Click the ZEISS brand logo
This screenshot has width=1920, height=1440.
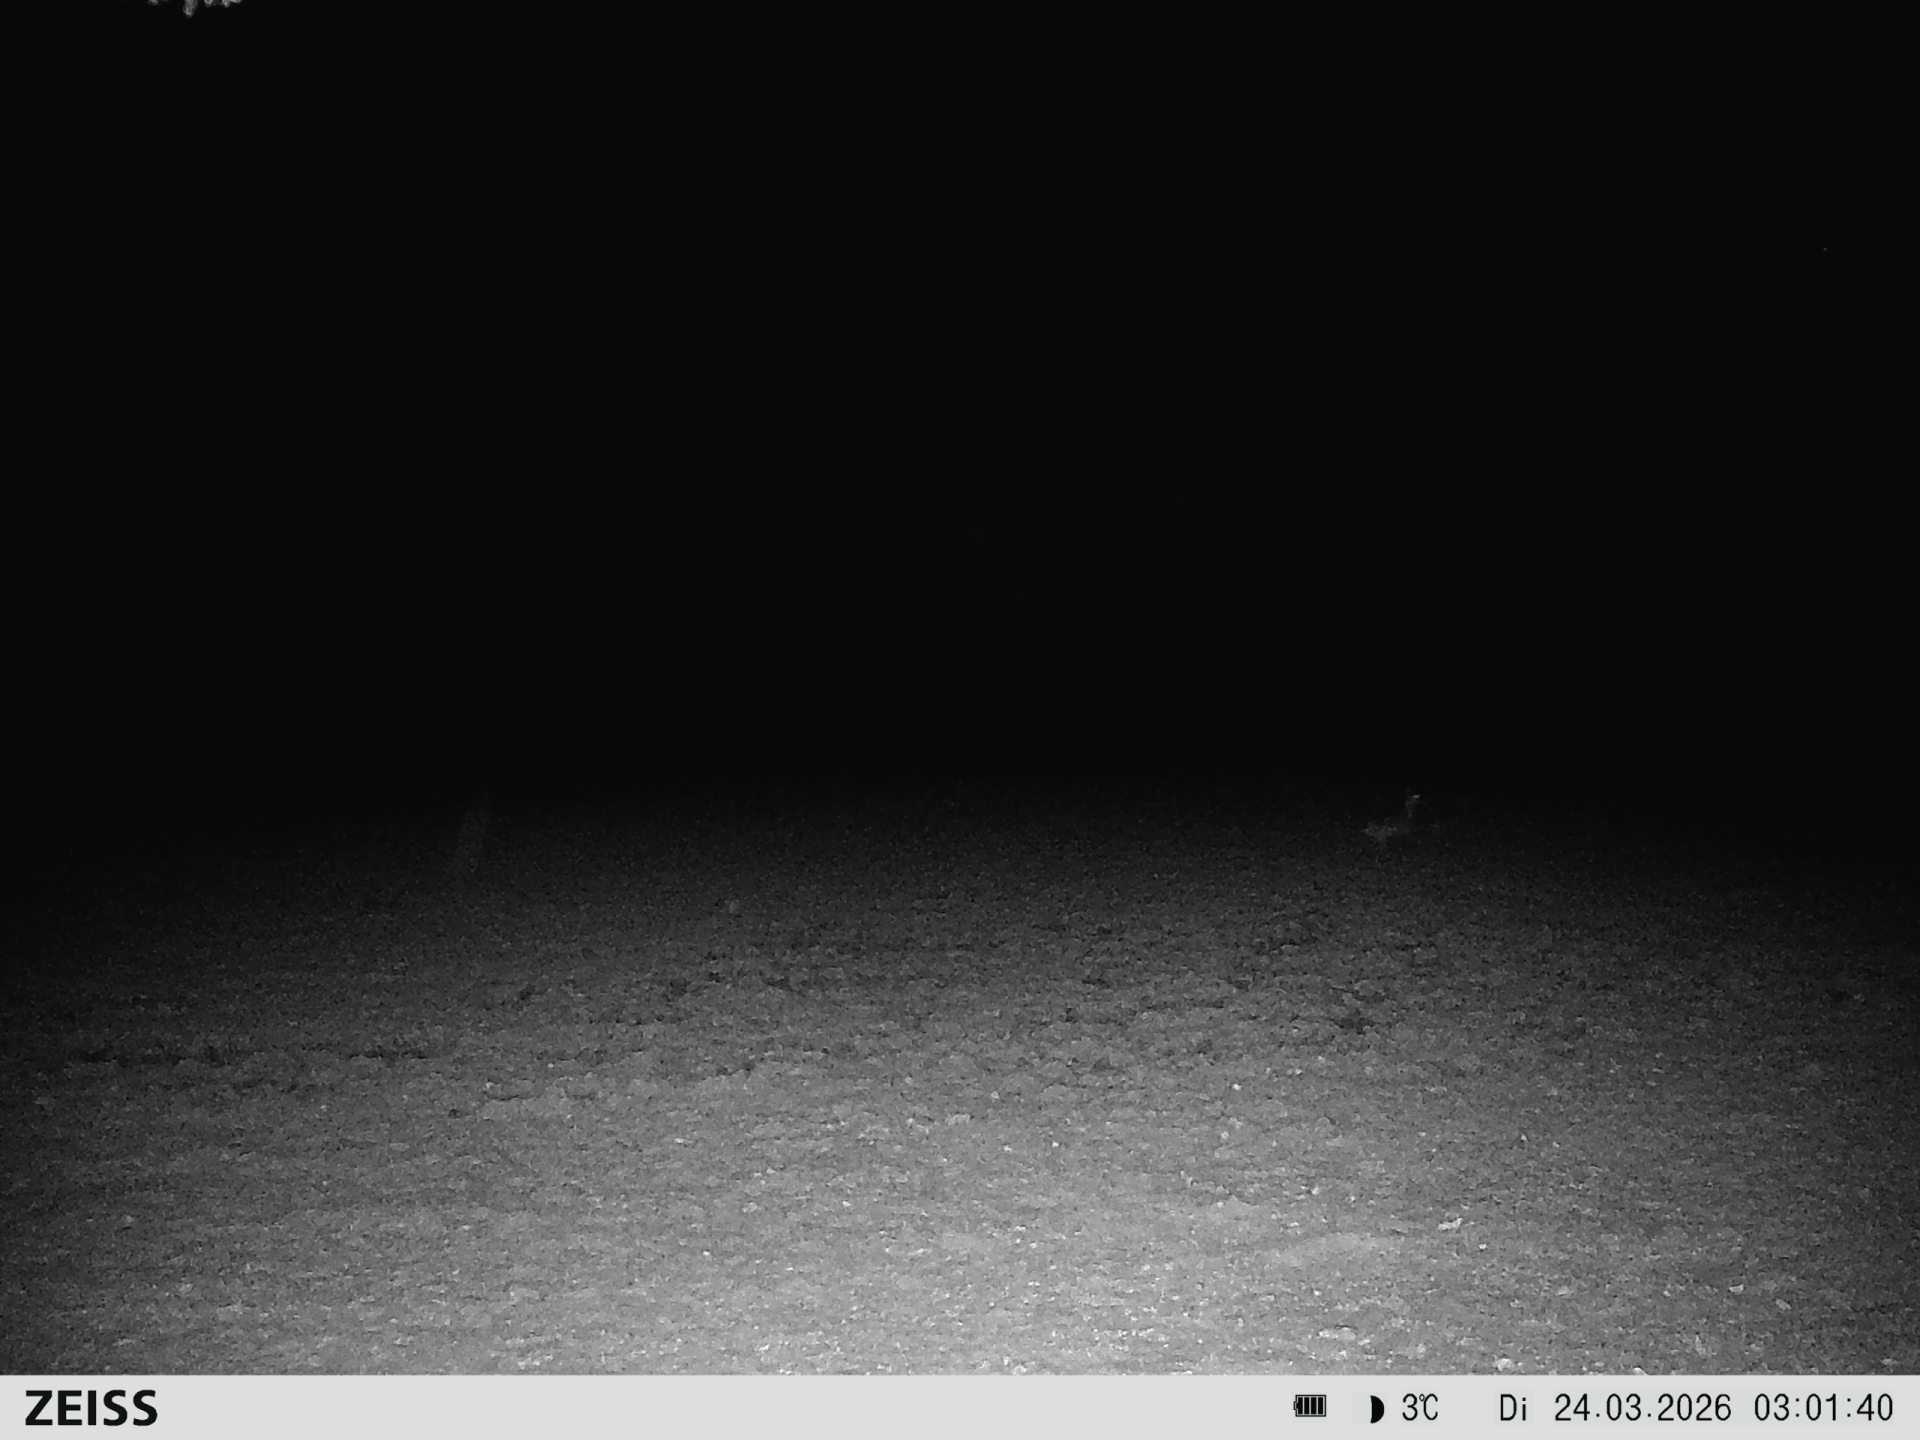tap(91, 1408)
